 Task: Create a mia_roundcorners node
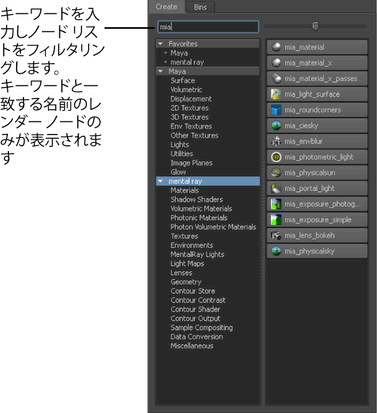click(x=317, y=110)
